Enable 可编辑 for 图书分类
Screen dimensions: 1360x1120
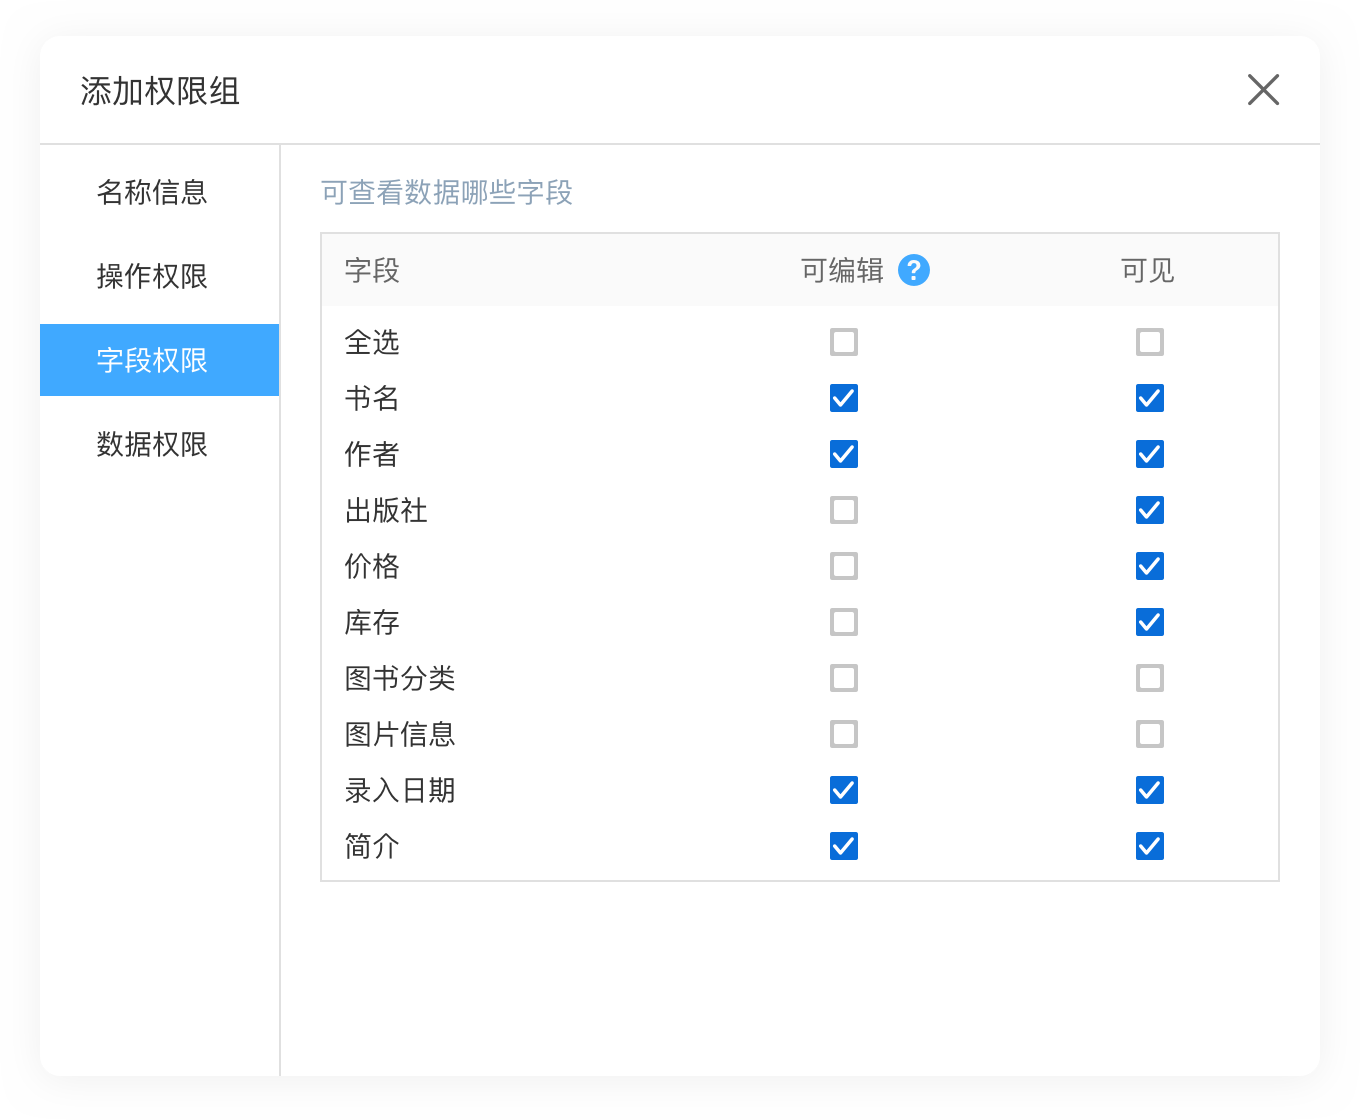pyautogui.click(x=843, y=678)
